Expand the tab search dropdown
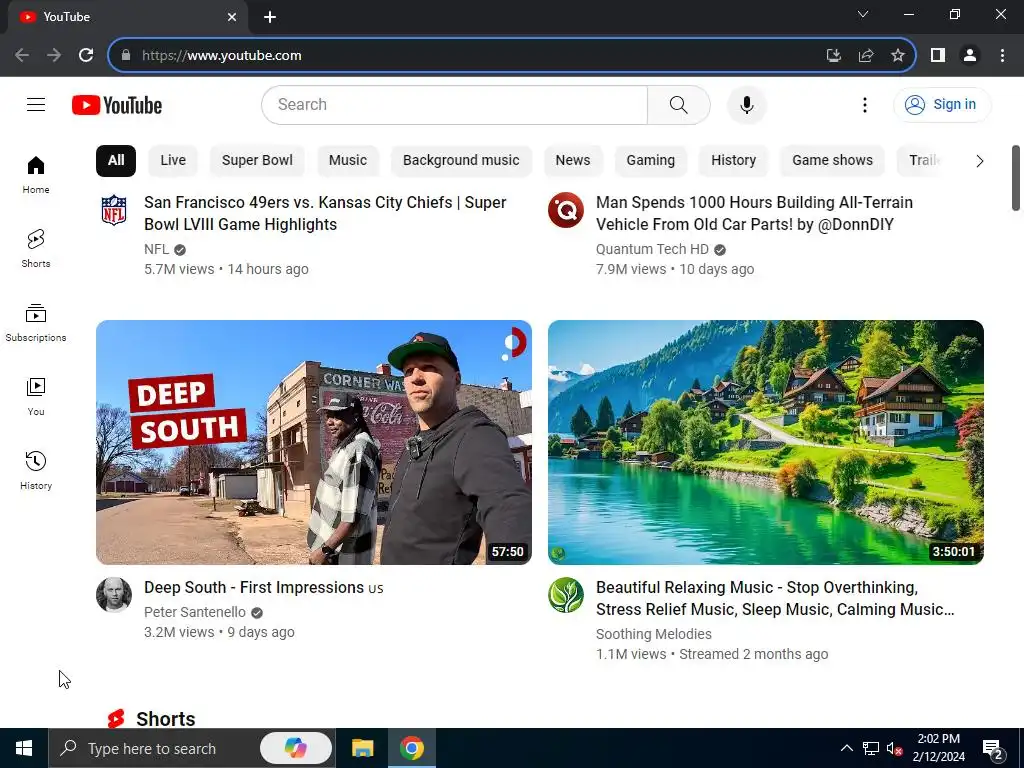 [863, 14]
